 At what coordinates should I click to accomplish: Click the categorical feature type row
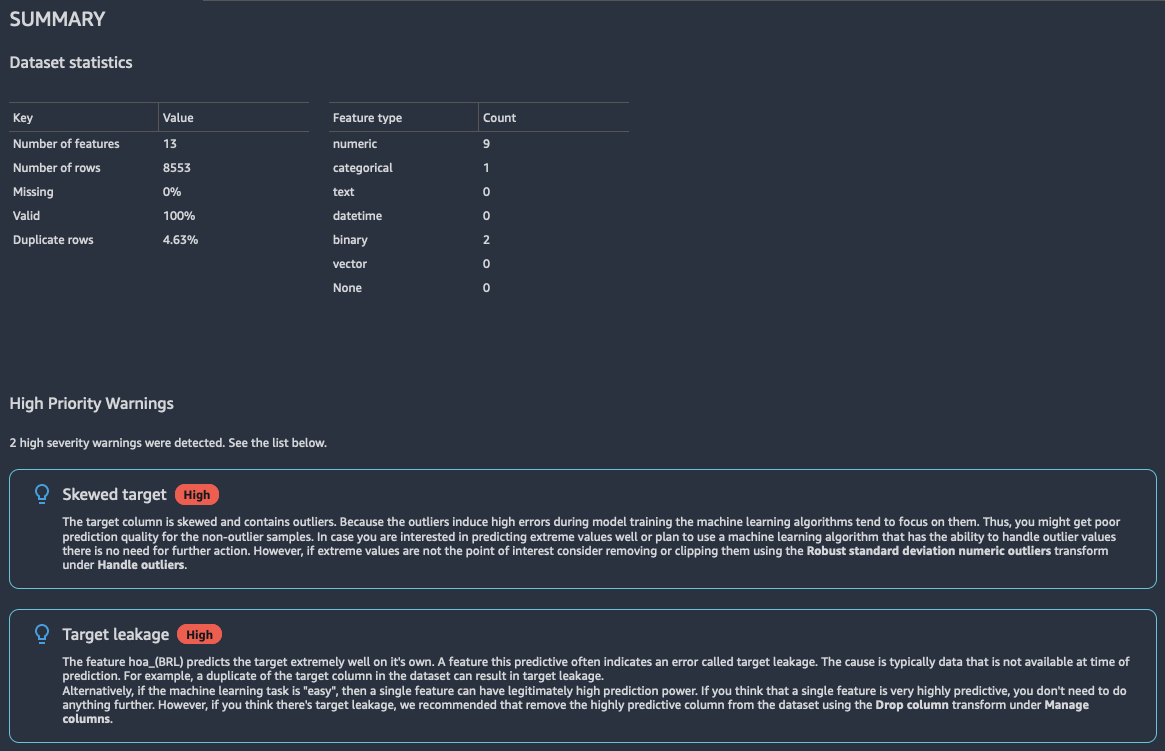[x=363, y=168]
